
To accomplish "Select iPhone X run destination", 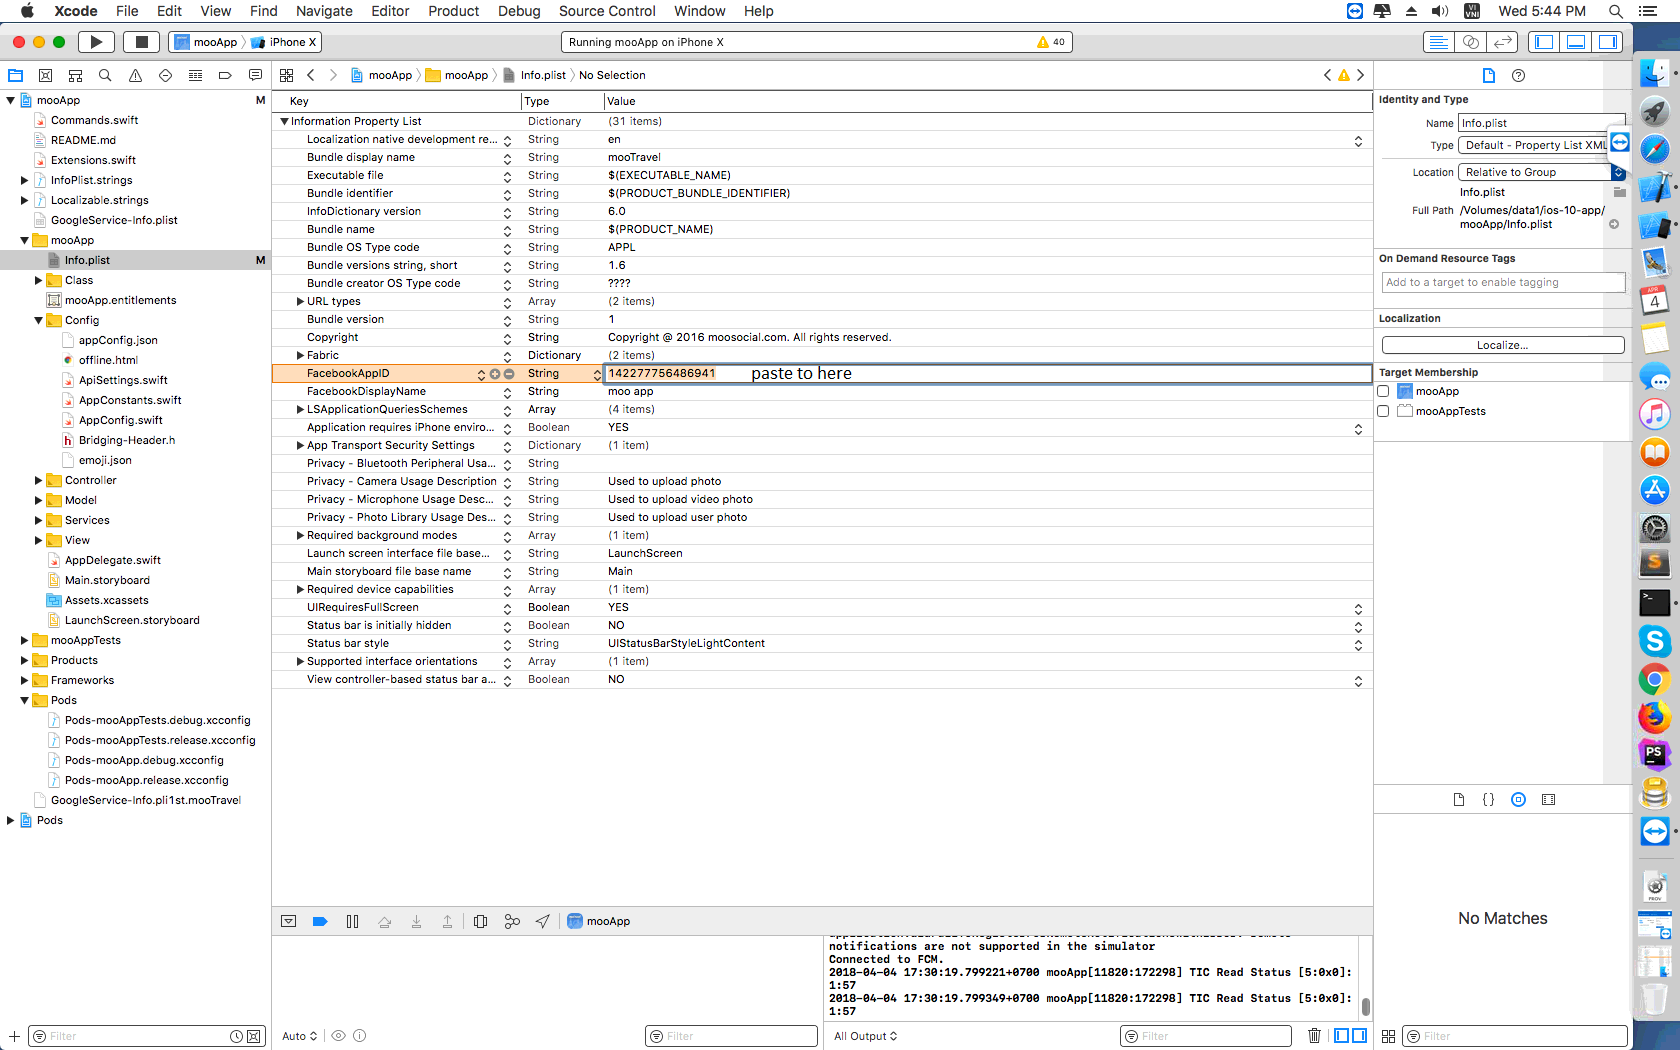I will click(x=284, y=42).
